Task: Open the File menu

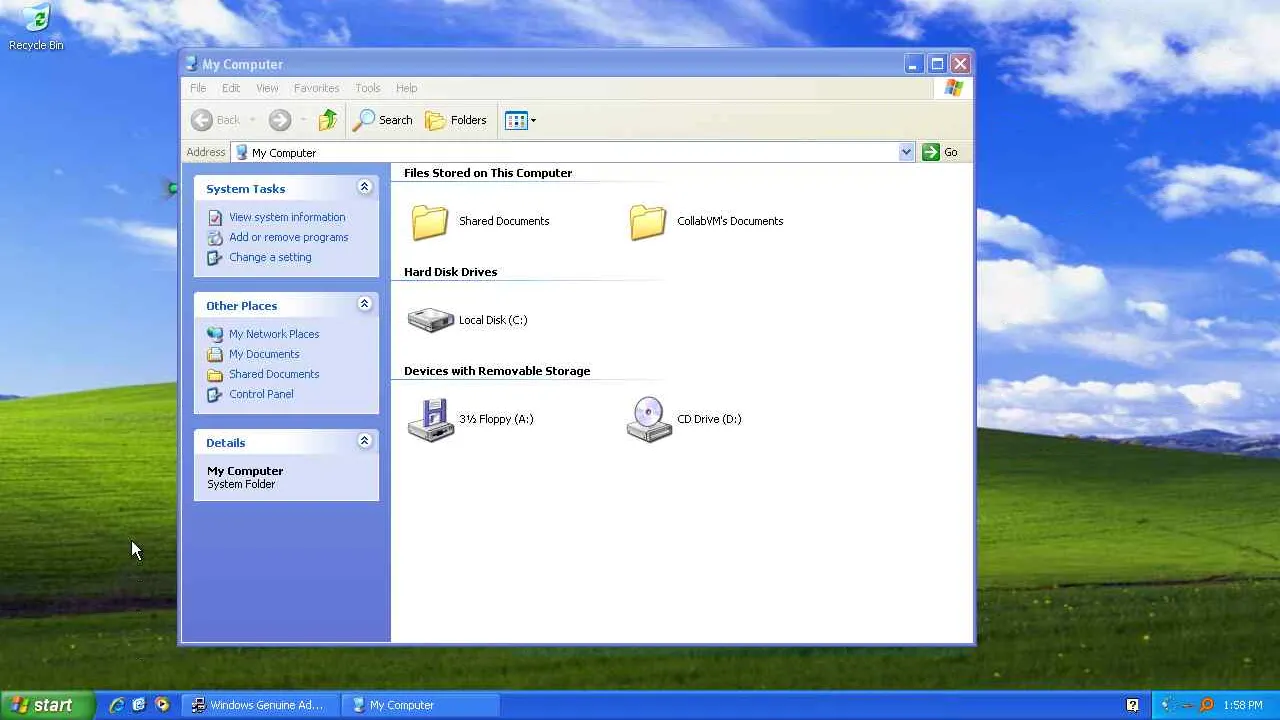Action: tap(198, 88)
